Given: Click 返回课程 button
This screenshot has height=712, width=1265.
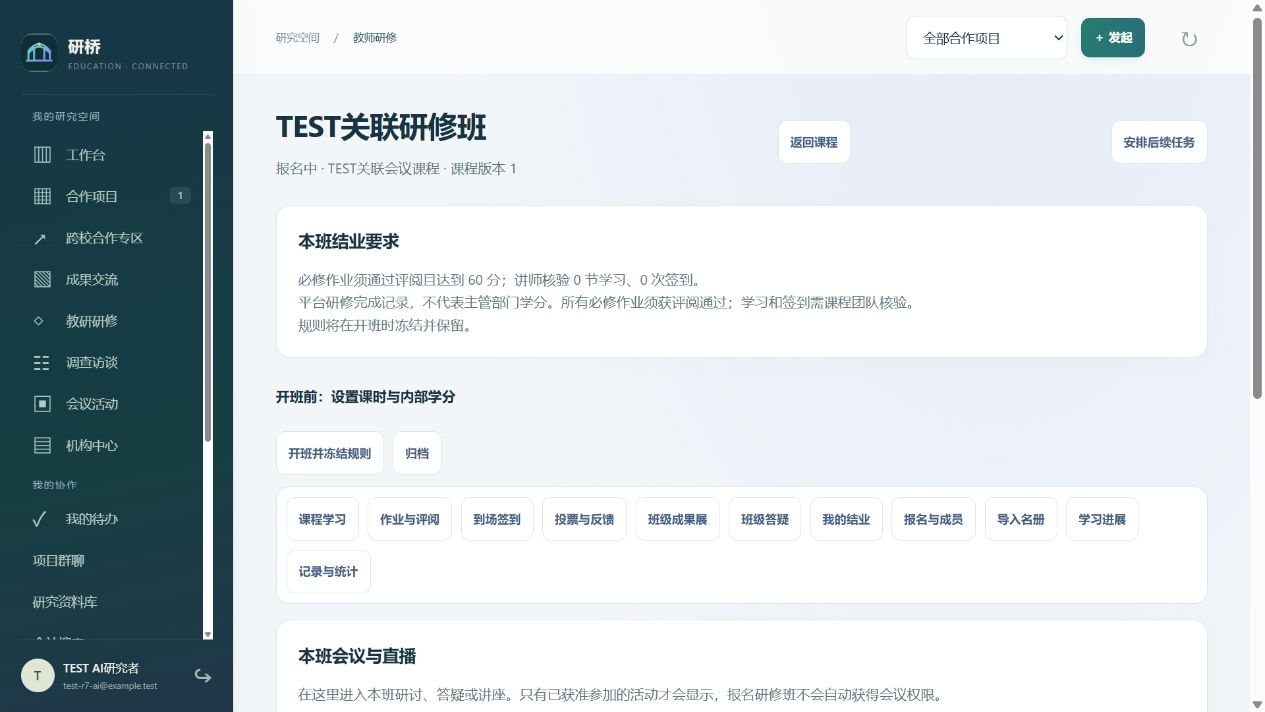Looking at the screenshot, I should (814, 142).
